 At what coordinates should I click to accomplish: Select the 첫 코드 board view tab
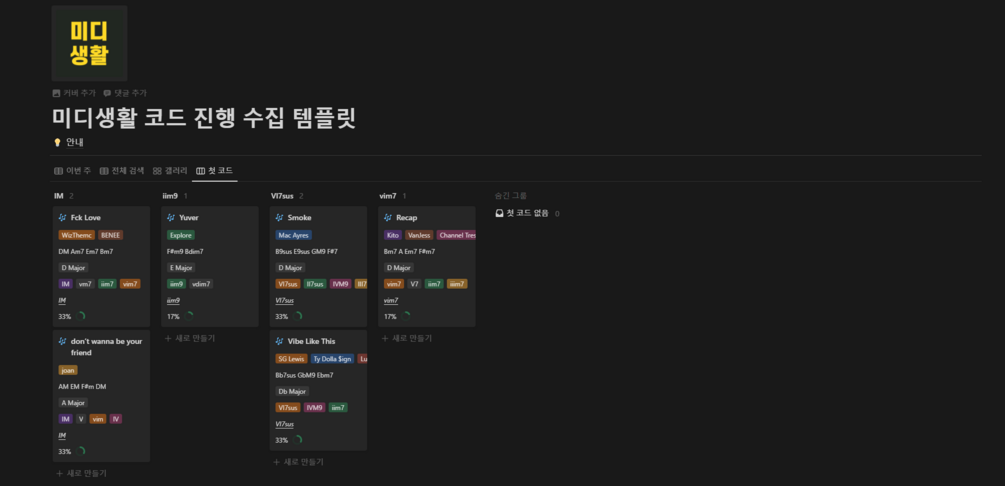[215, 171]
